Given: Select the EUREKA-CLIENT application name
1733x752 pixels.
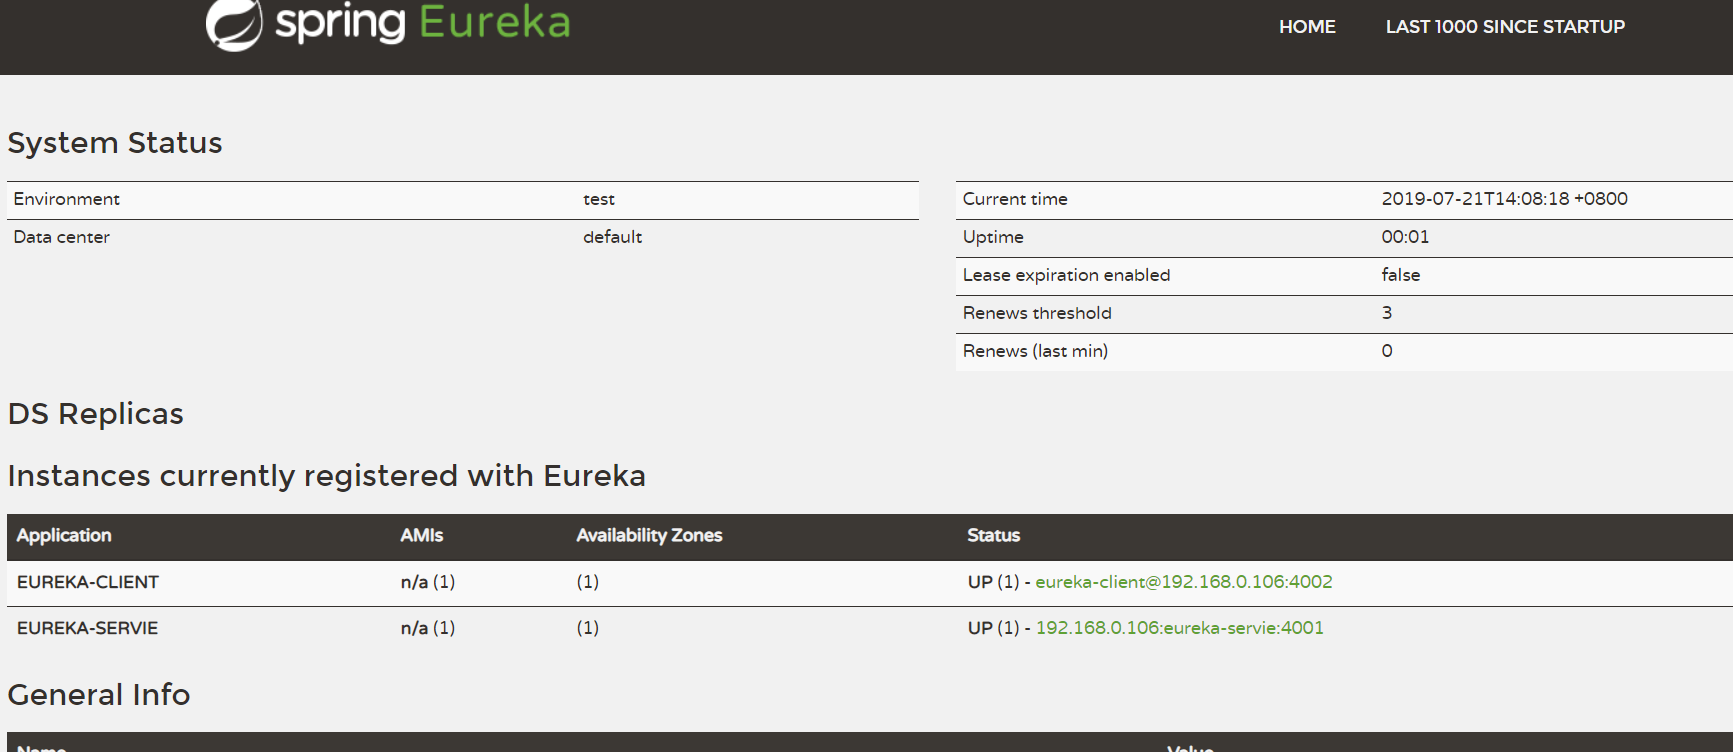Looking at the screenshot, I should 88,582.
